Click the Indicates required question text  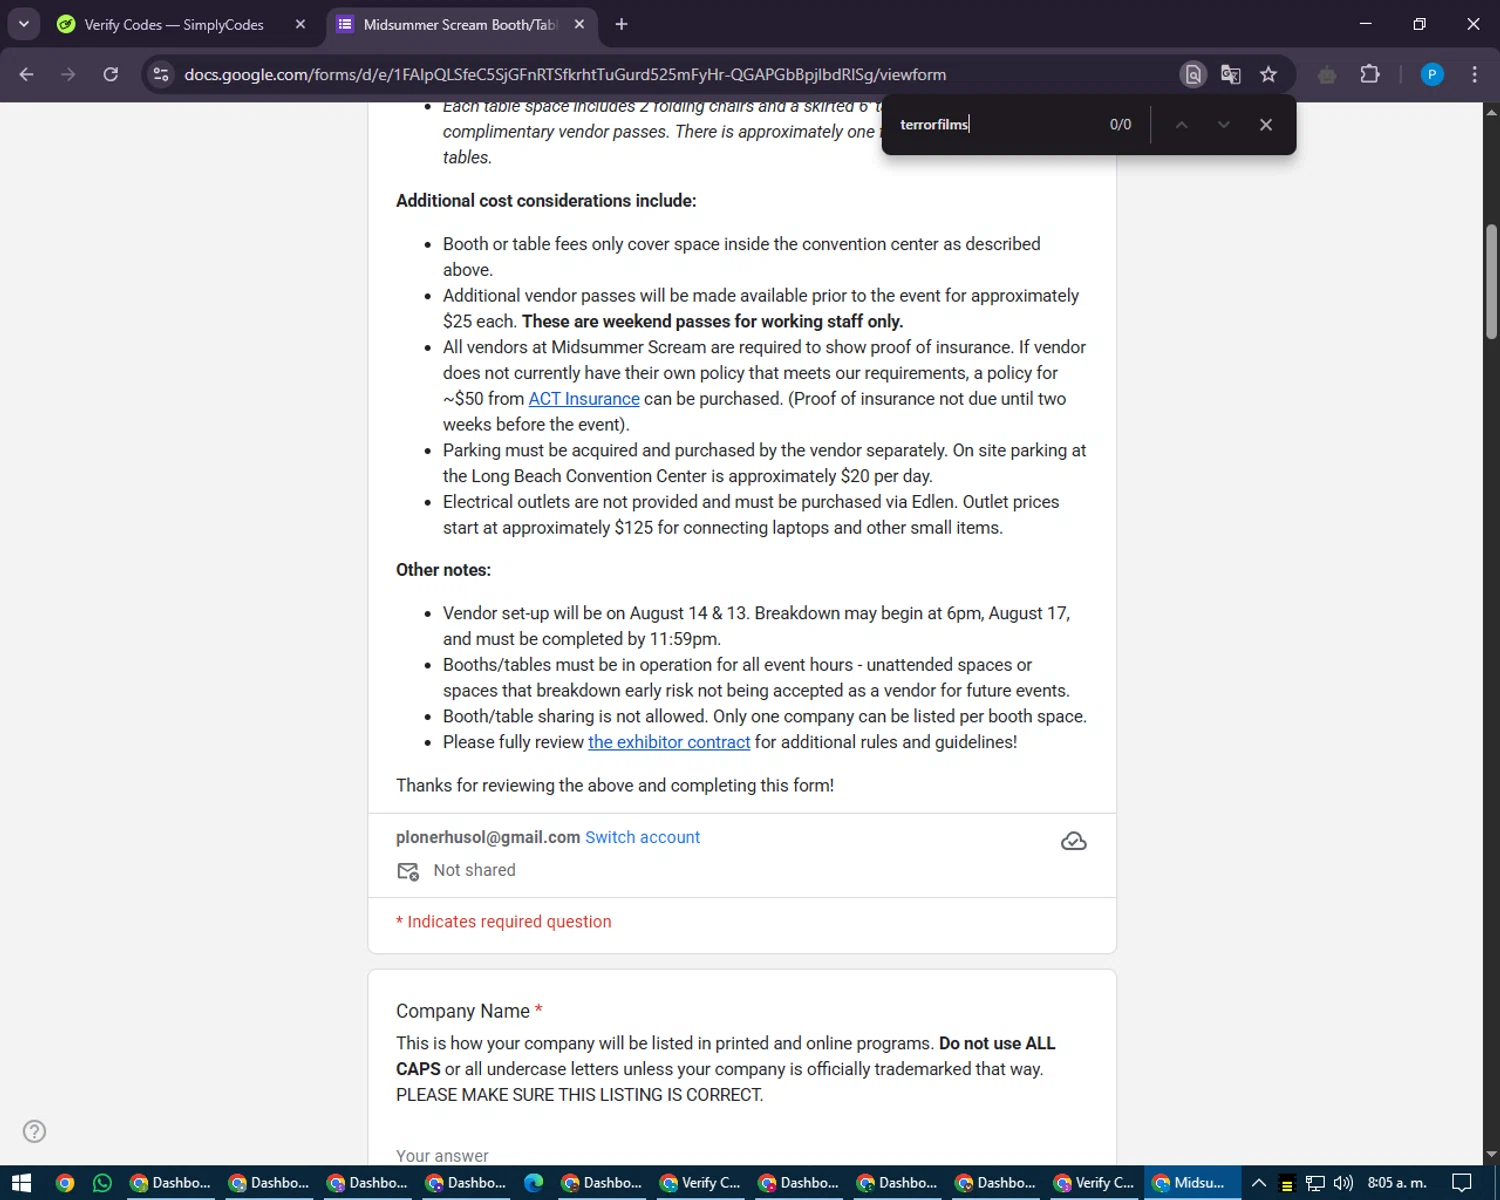(504, 922)
